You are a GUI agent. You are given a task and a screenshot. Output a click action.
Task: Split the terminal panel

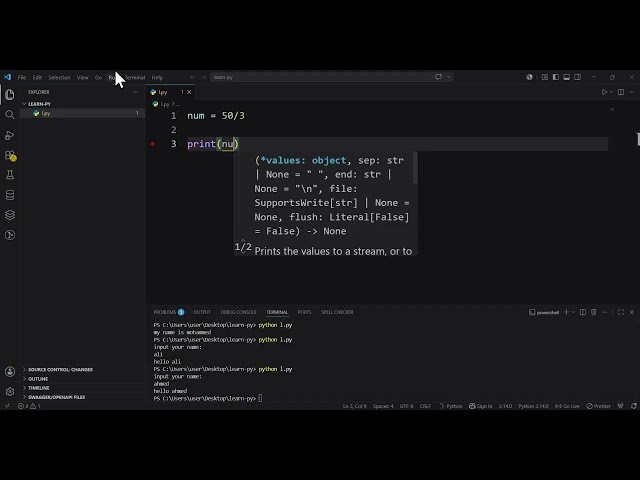(583, 312)
